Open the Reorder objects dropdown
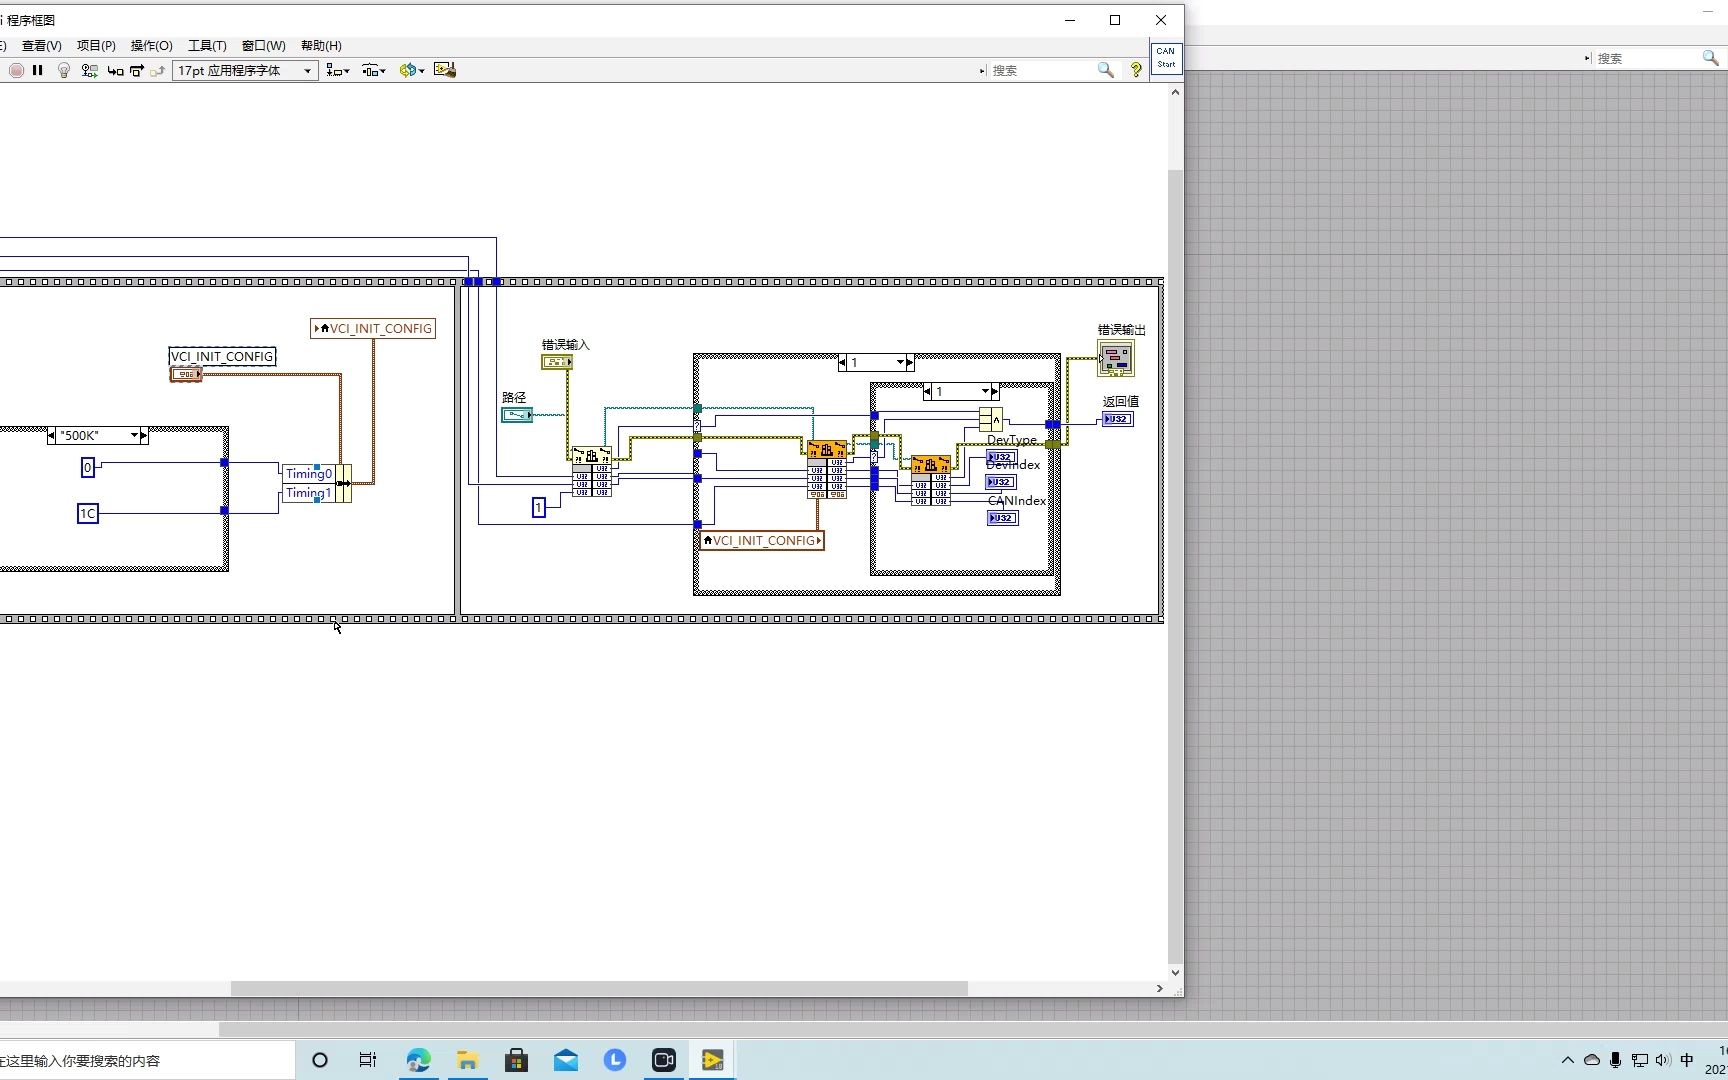1728x1080 pixels. (x=412, y=70)
